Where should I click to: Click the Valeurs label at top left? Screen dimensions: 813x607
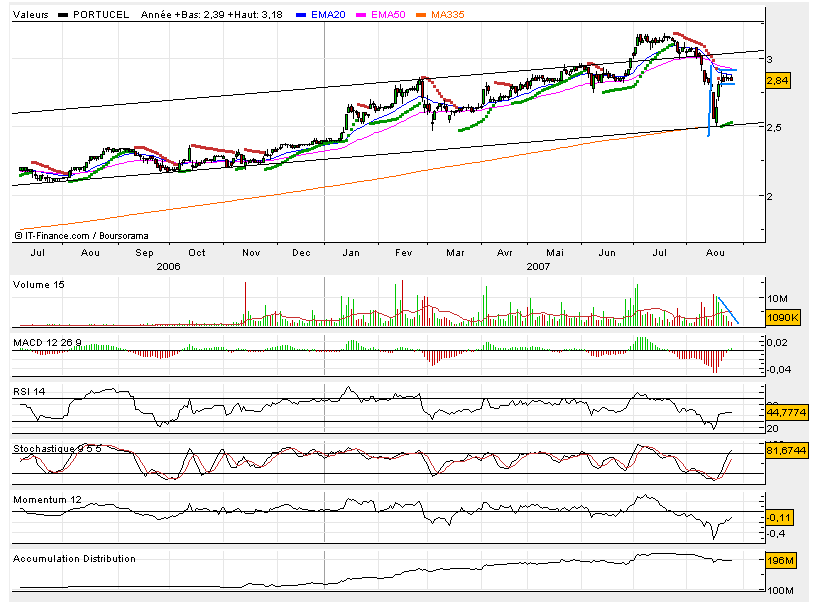pyautogui.click(x=27, y=17)
